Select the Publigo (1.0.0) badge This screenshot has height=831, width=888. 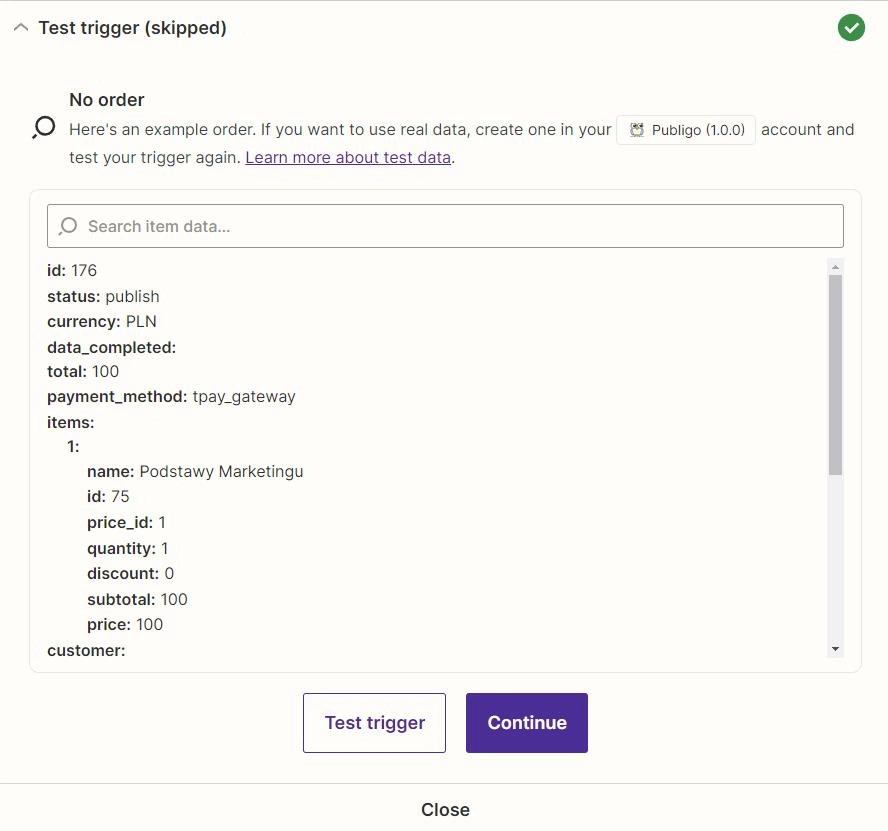tap(686, 130)
